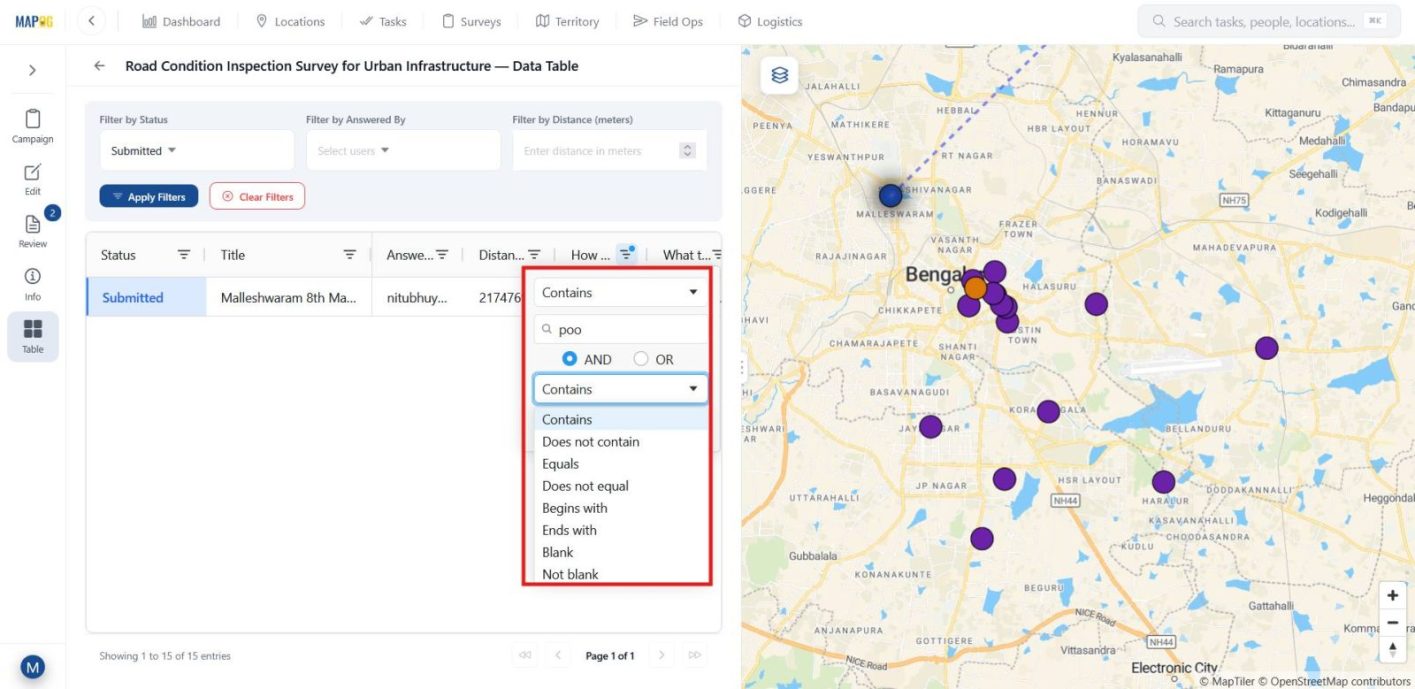
Task: Choose Ends with option
Action: pyautogui.click(x=620, y=530)
